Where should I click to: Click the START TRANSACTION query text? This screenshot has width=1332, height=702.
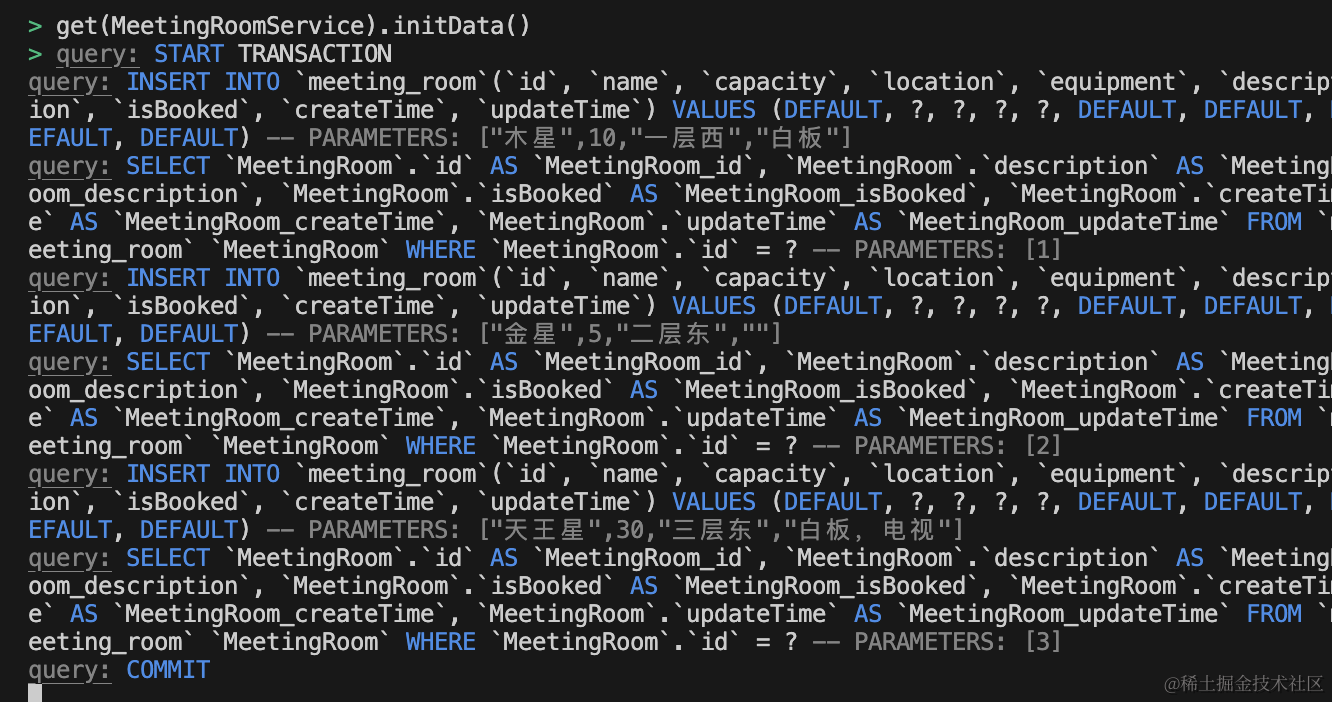[273, 53]
